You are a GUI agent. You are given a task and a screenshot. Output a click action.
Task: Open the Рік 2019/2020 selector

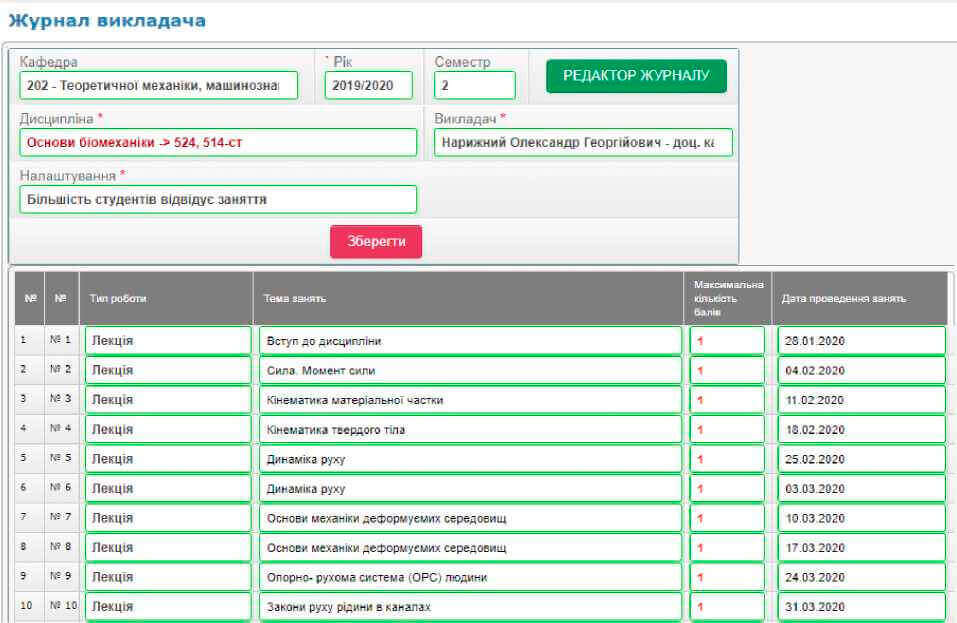[x=368, y=86]
